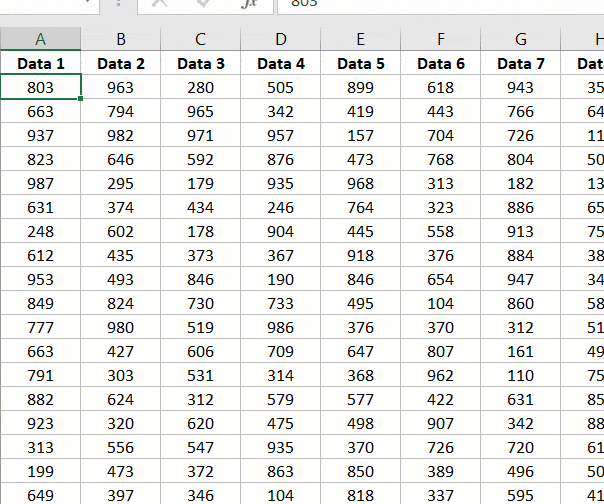Screen dimensions: 604x504
Task: Click the cell containing 962
Action: tap(441, 375)
